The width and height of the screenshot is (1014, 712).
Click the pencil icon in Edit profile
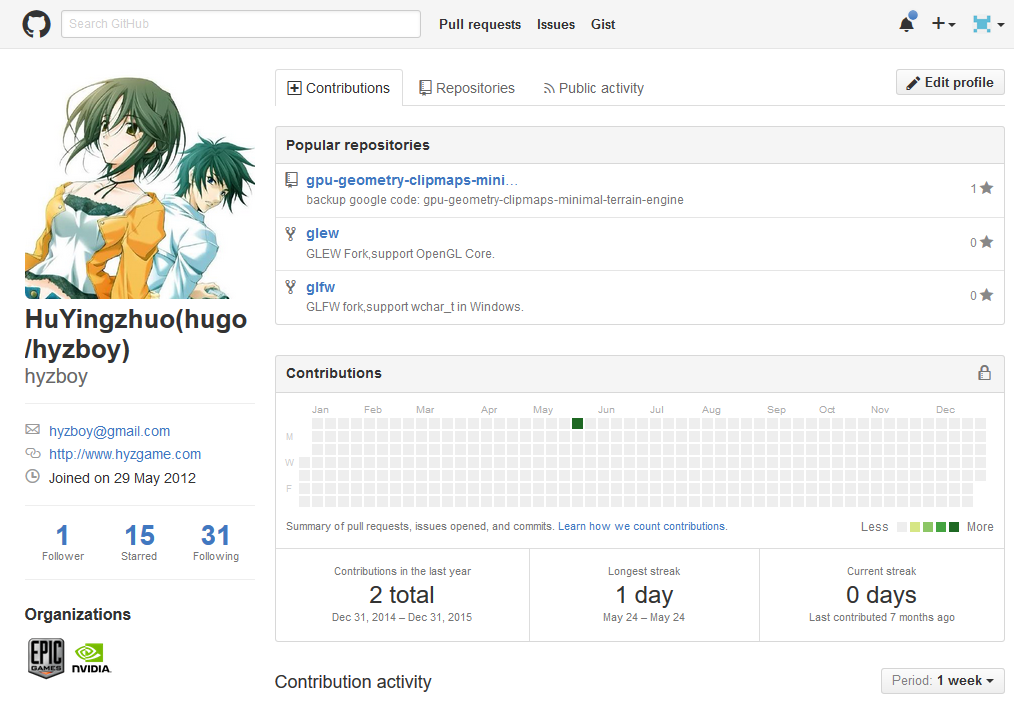pyautogui.click(x=913, y=83)
